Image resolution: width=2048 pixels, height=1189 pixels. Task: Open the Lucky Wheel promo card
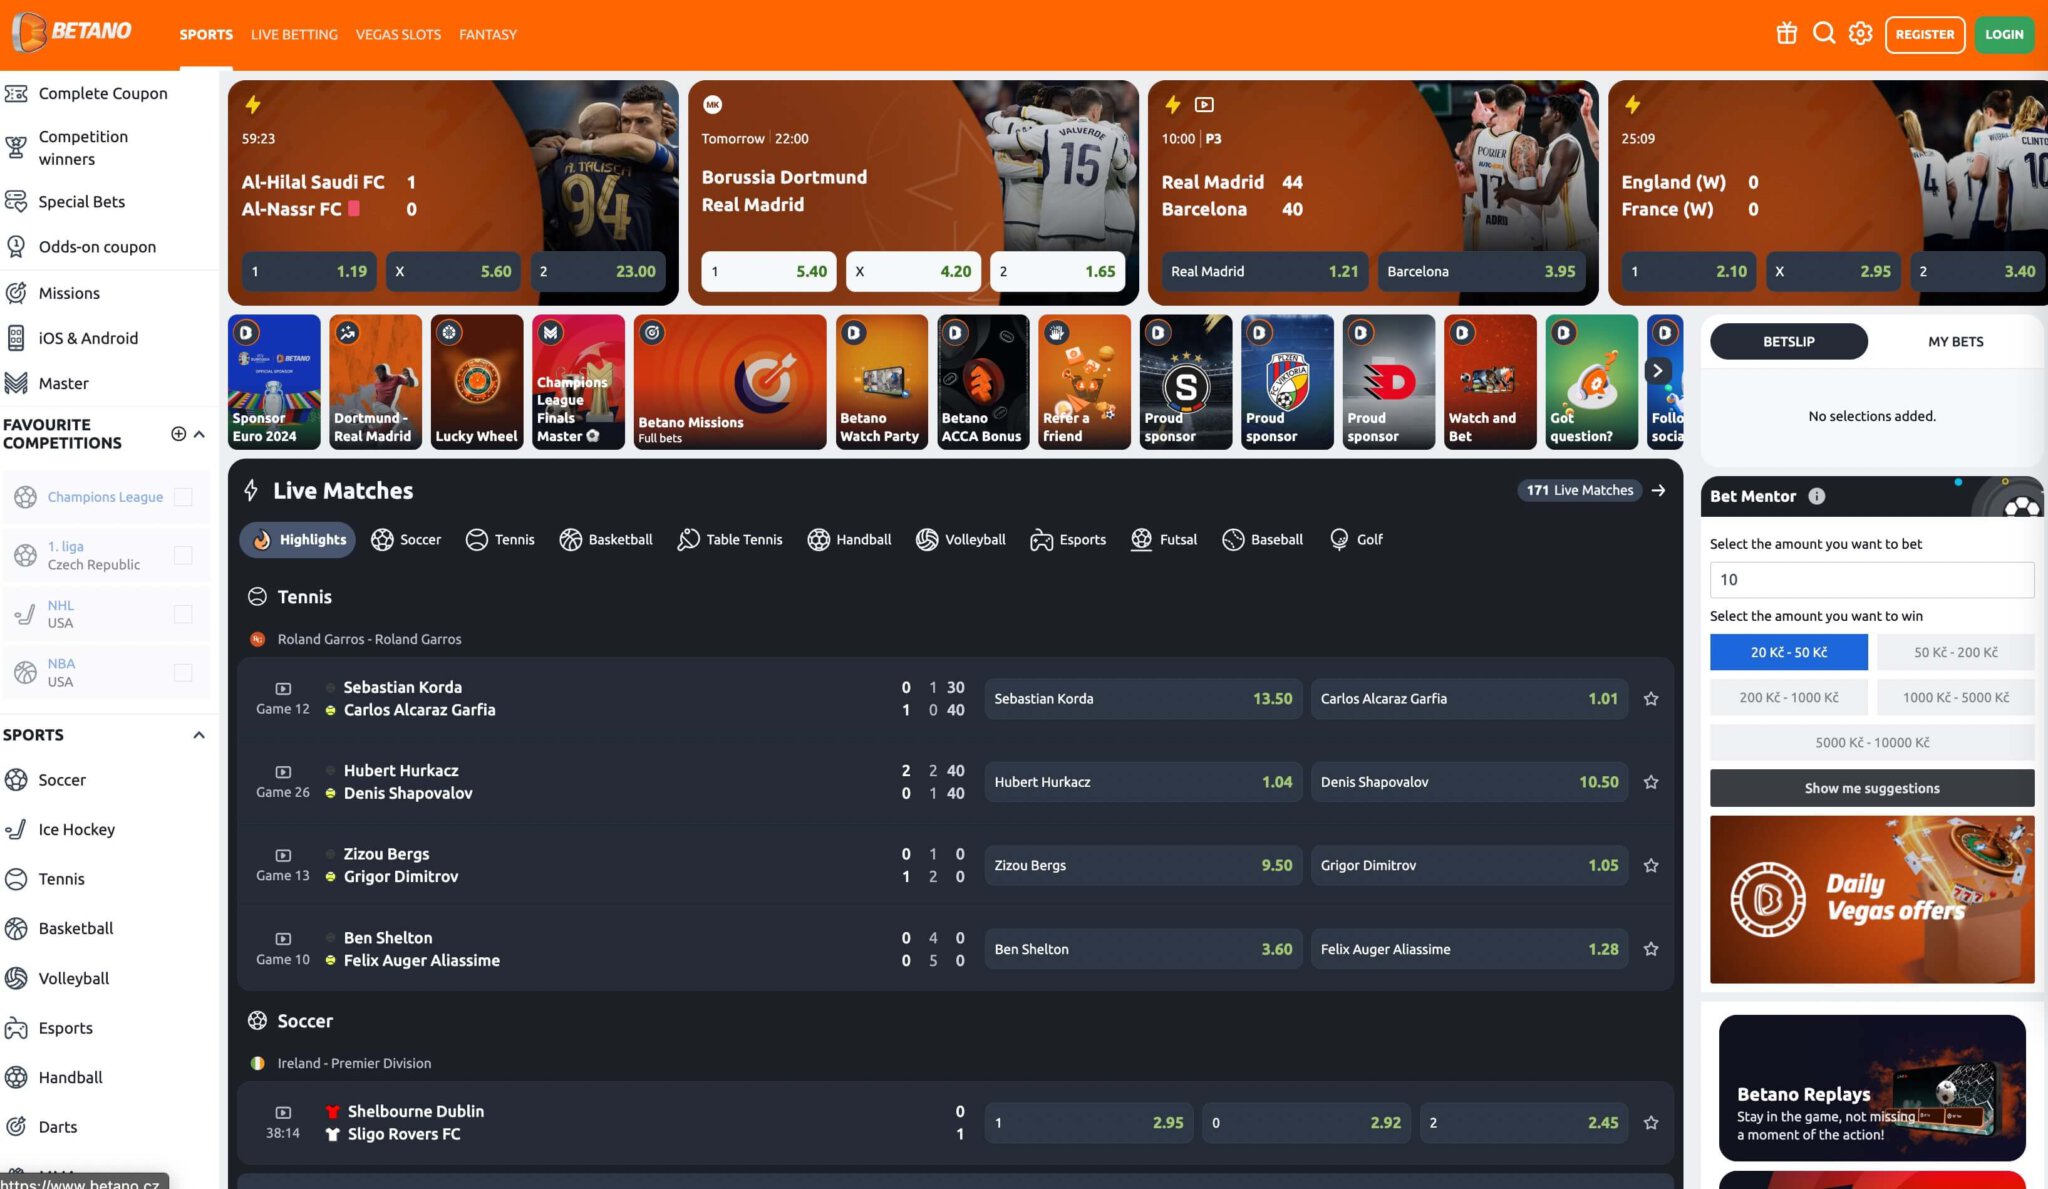[477, 382]
